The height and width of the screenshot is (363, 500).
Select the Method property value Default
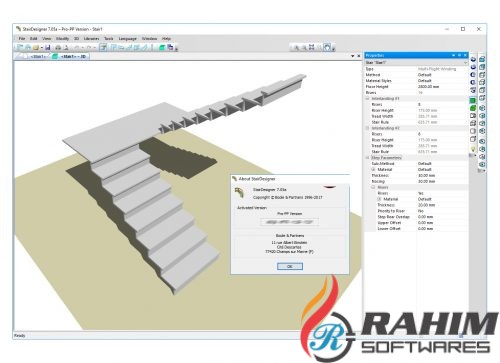tap(443, 75)
